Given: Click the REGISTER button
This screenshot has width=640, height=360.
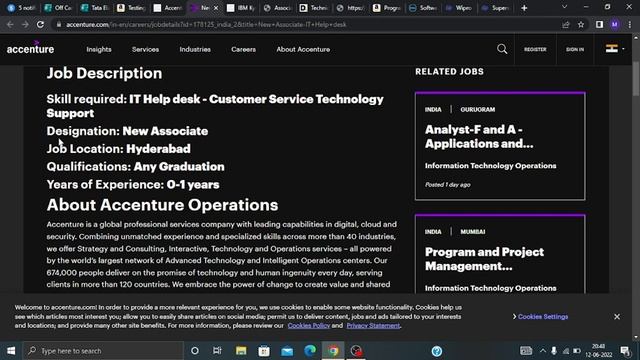Looking at the screenshot, I should click(535, 49).
